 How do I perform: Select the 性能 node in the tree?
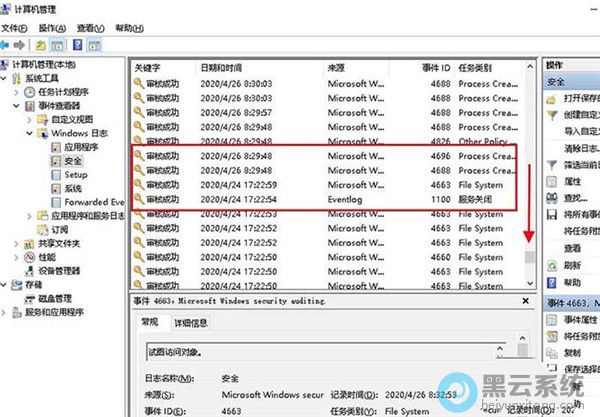(47, 256)
